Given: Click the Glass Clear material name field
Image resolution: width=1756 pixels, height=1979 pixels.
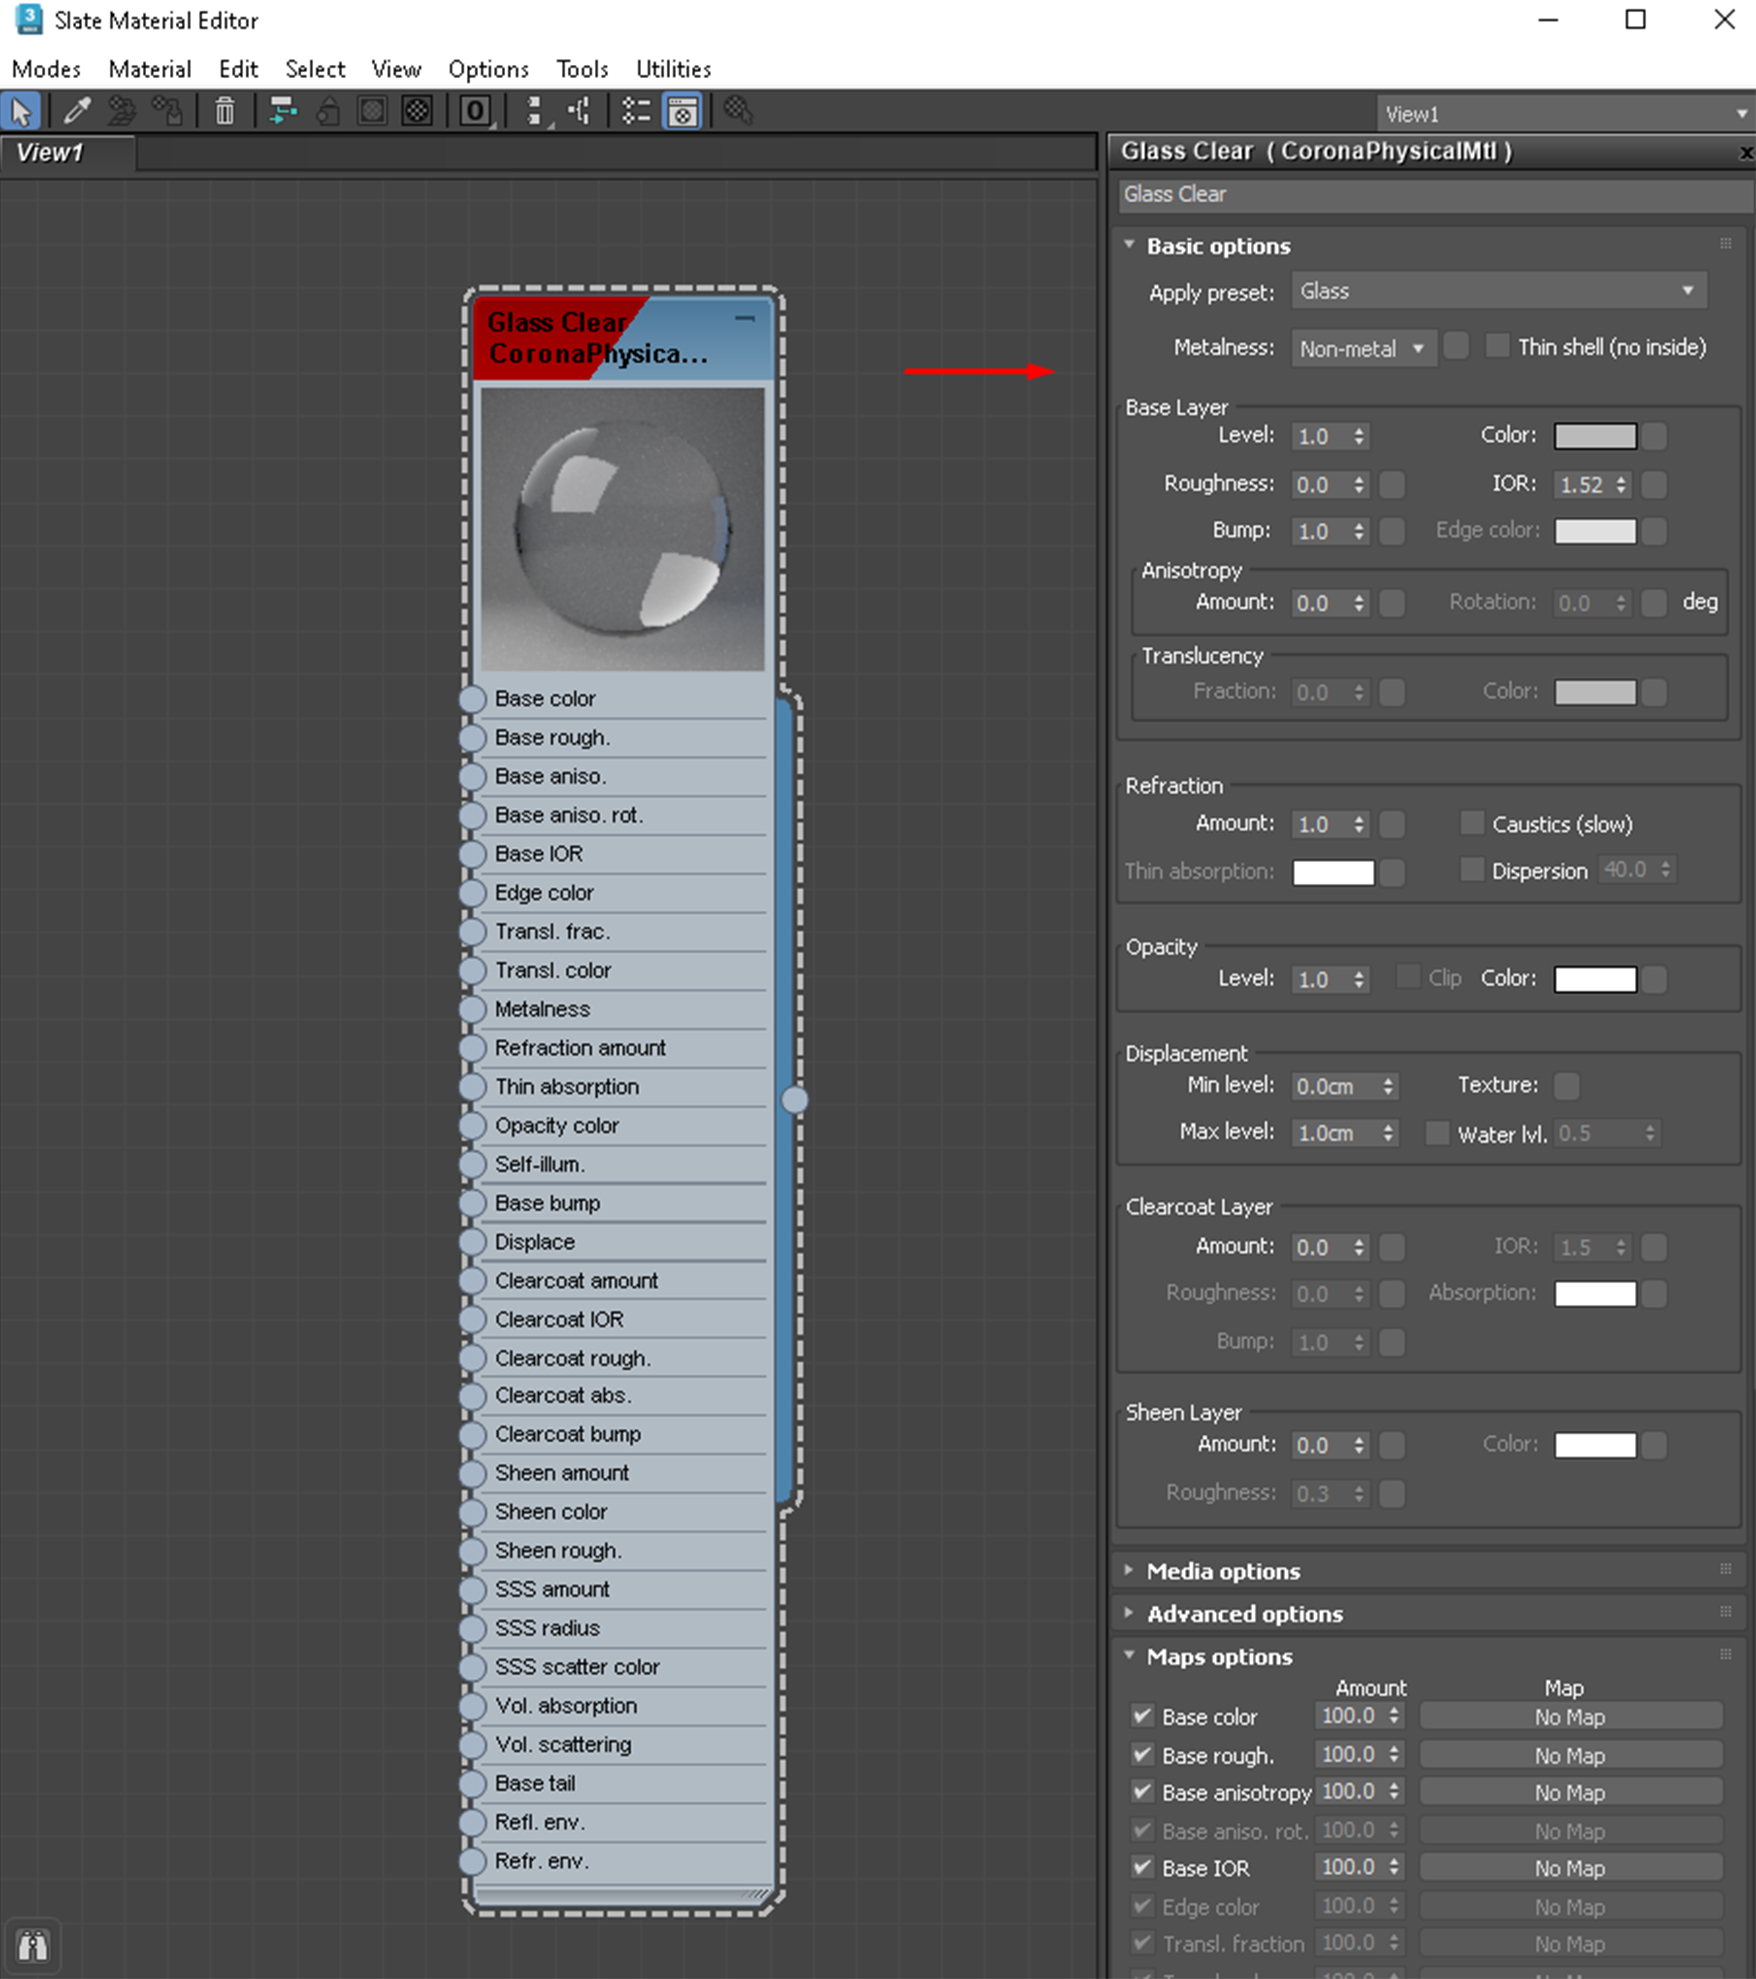Looking at the screenshot, I should click(1434, 195).
